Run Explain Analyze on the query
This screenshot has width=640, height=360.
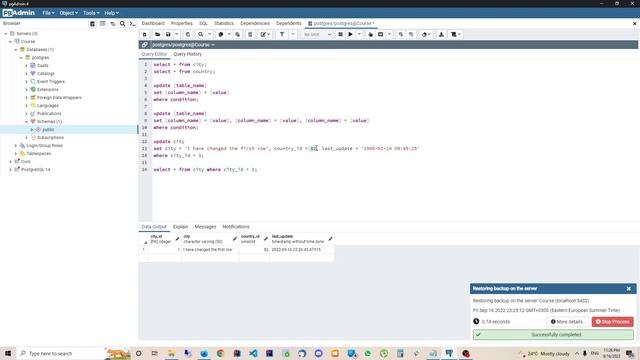380,34
